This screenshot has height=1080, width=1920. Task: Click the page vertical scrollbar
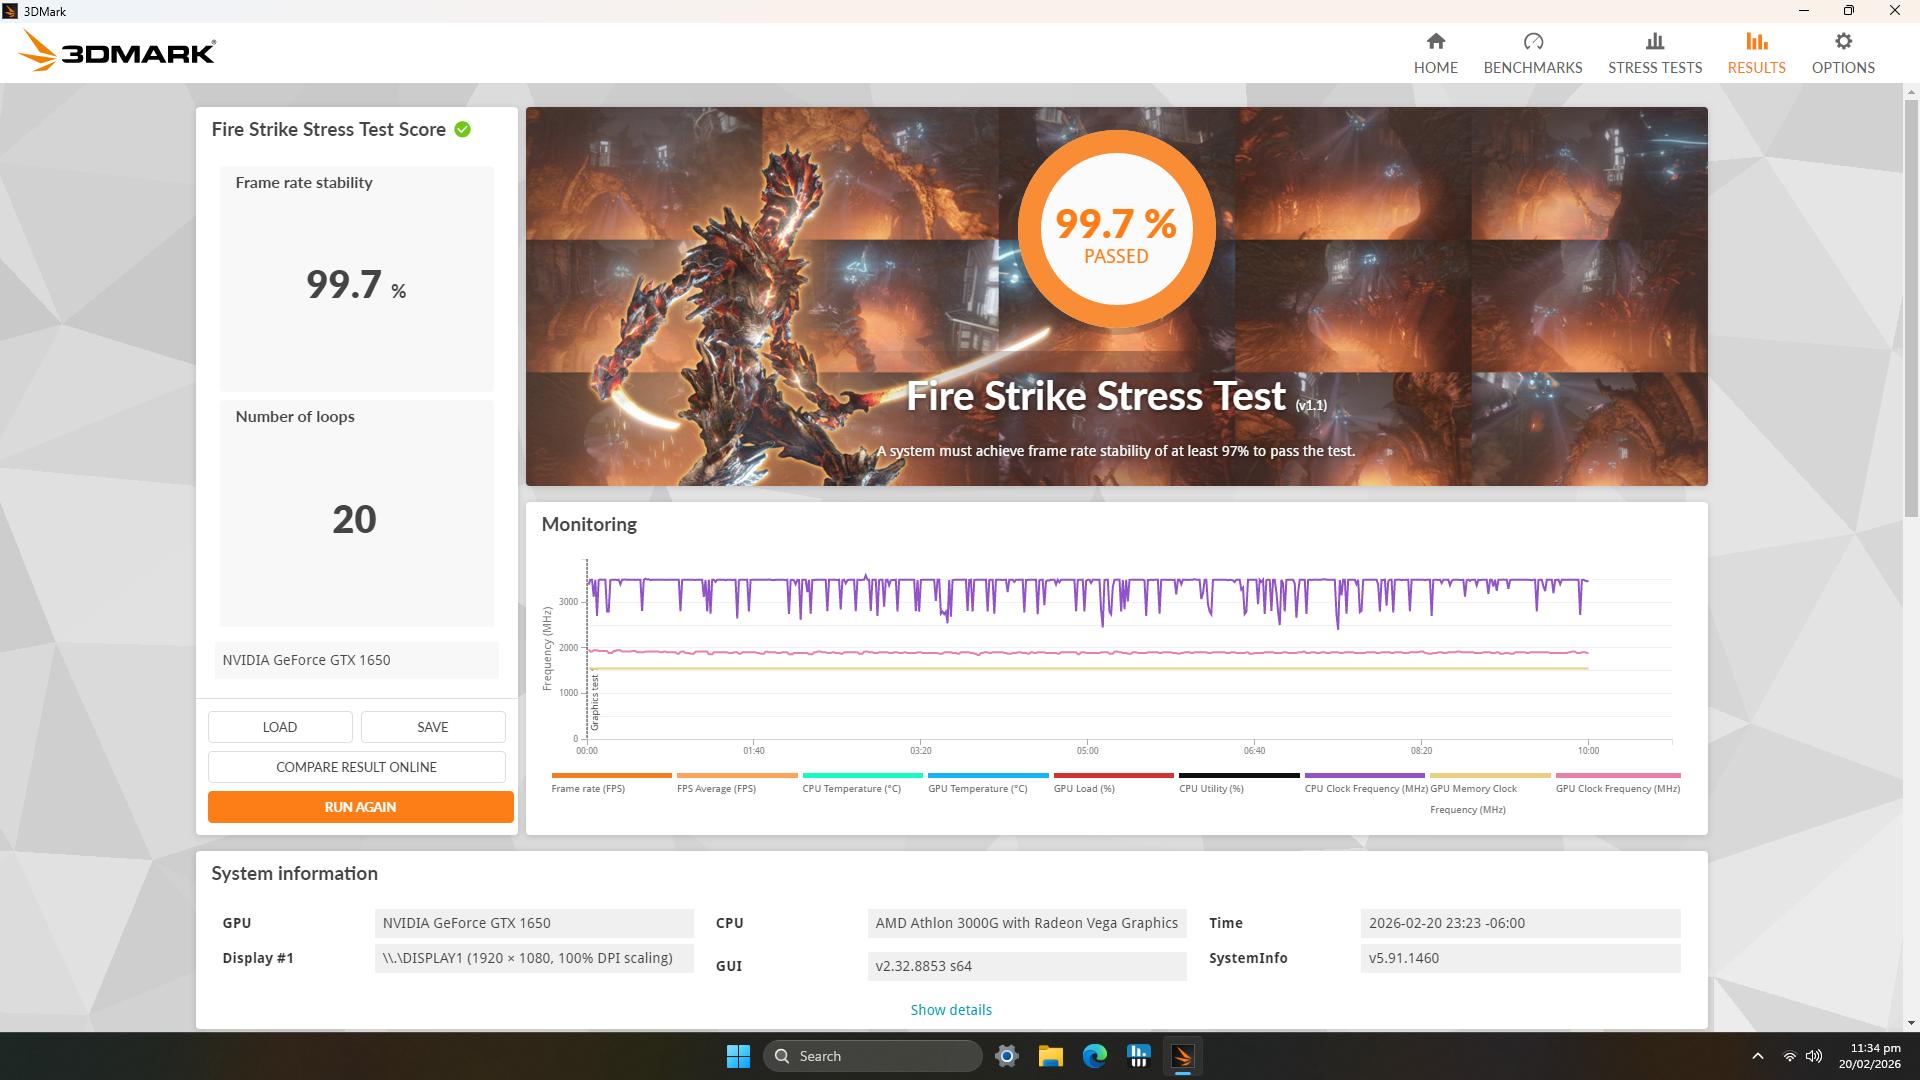coord(1912,308)
